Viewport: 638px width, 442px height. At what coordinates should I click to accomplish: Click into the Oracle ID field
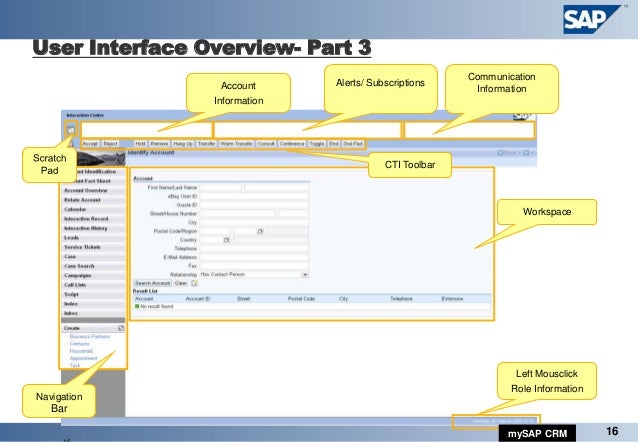click(254, 205)
